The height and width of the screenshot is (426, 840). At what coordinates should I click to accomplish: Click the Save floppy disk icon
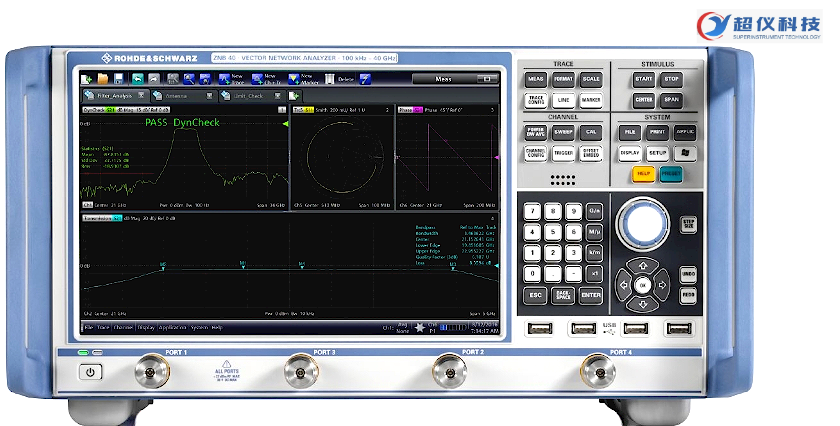click(x=118, y=78)
